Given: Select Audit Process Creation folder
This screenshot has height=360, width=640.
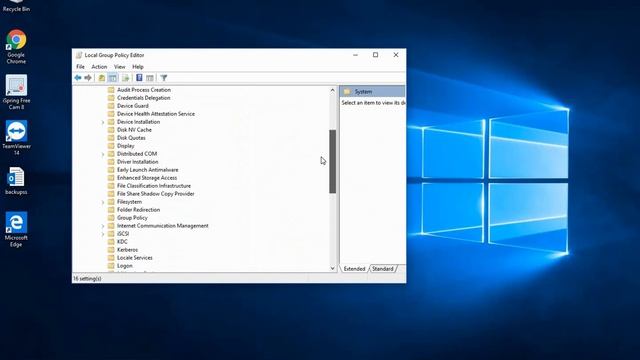Looking at the screenshot, I should [144, 90].
